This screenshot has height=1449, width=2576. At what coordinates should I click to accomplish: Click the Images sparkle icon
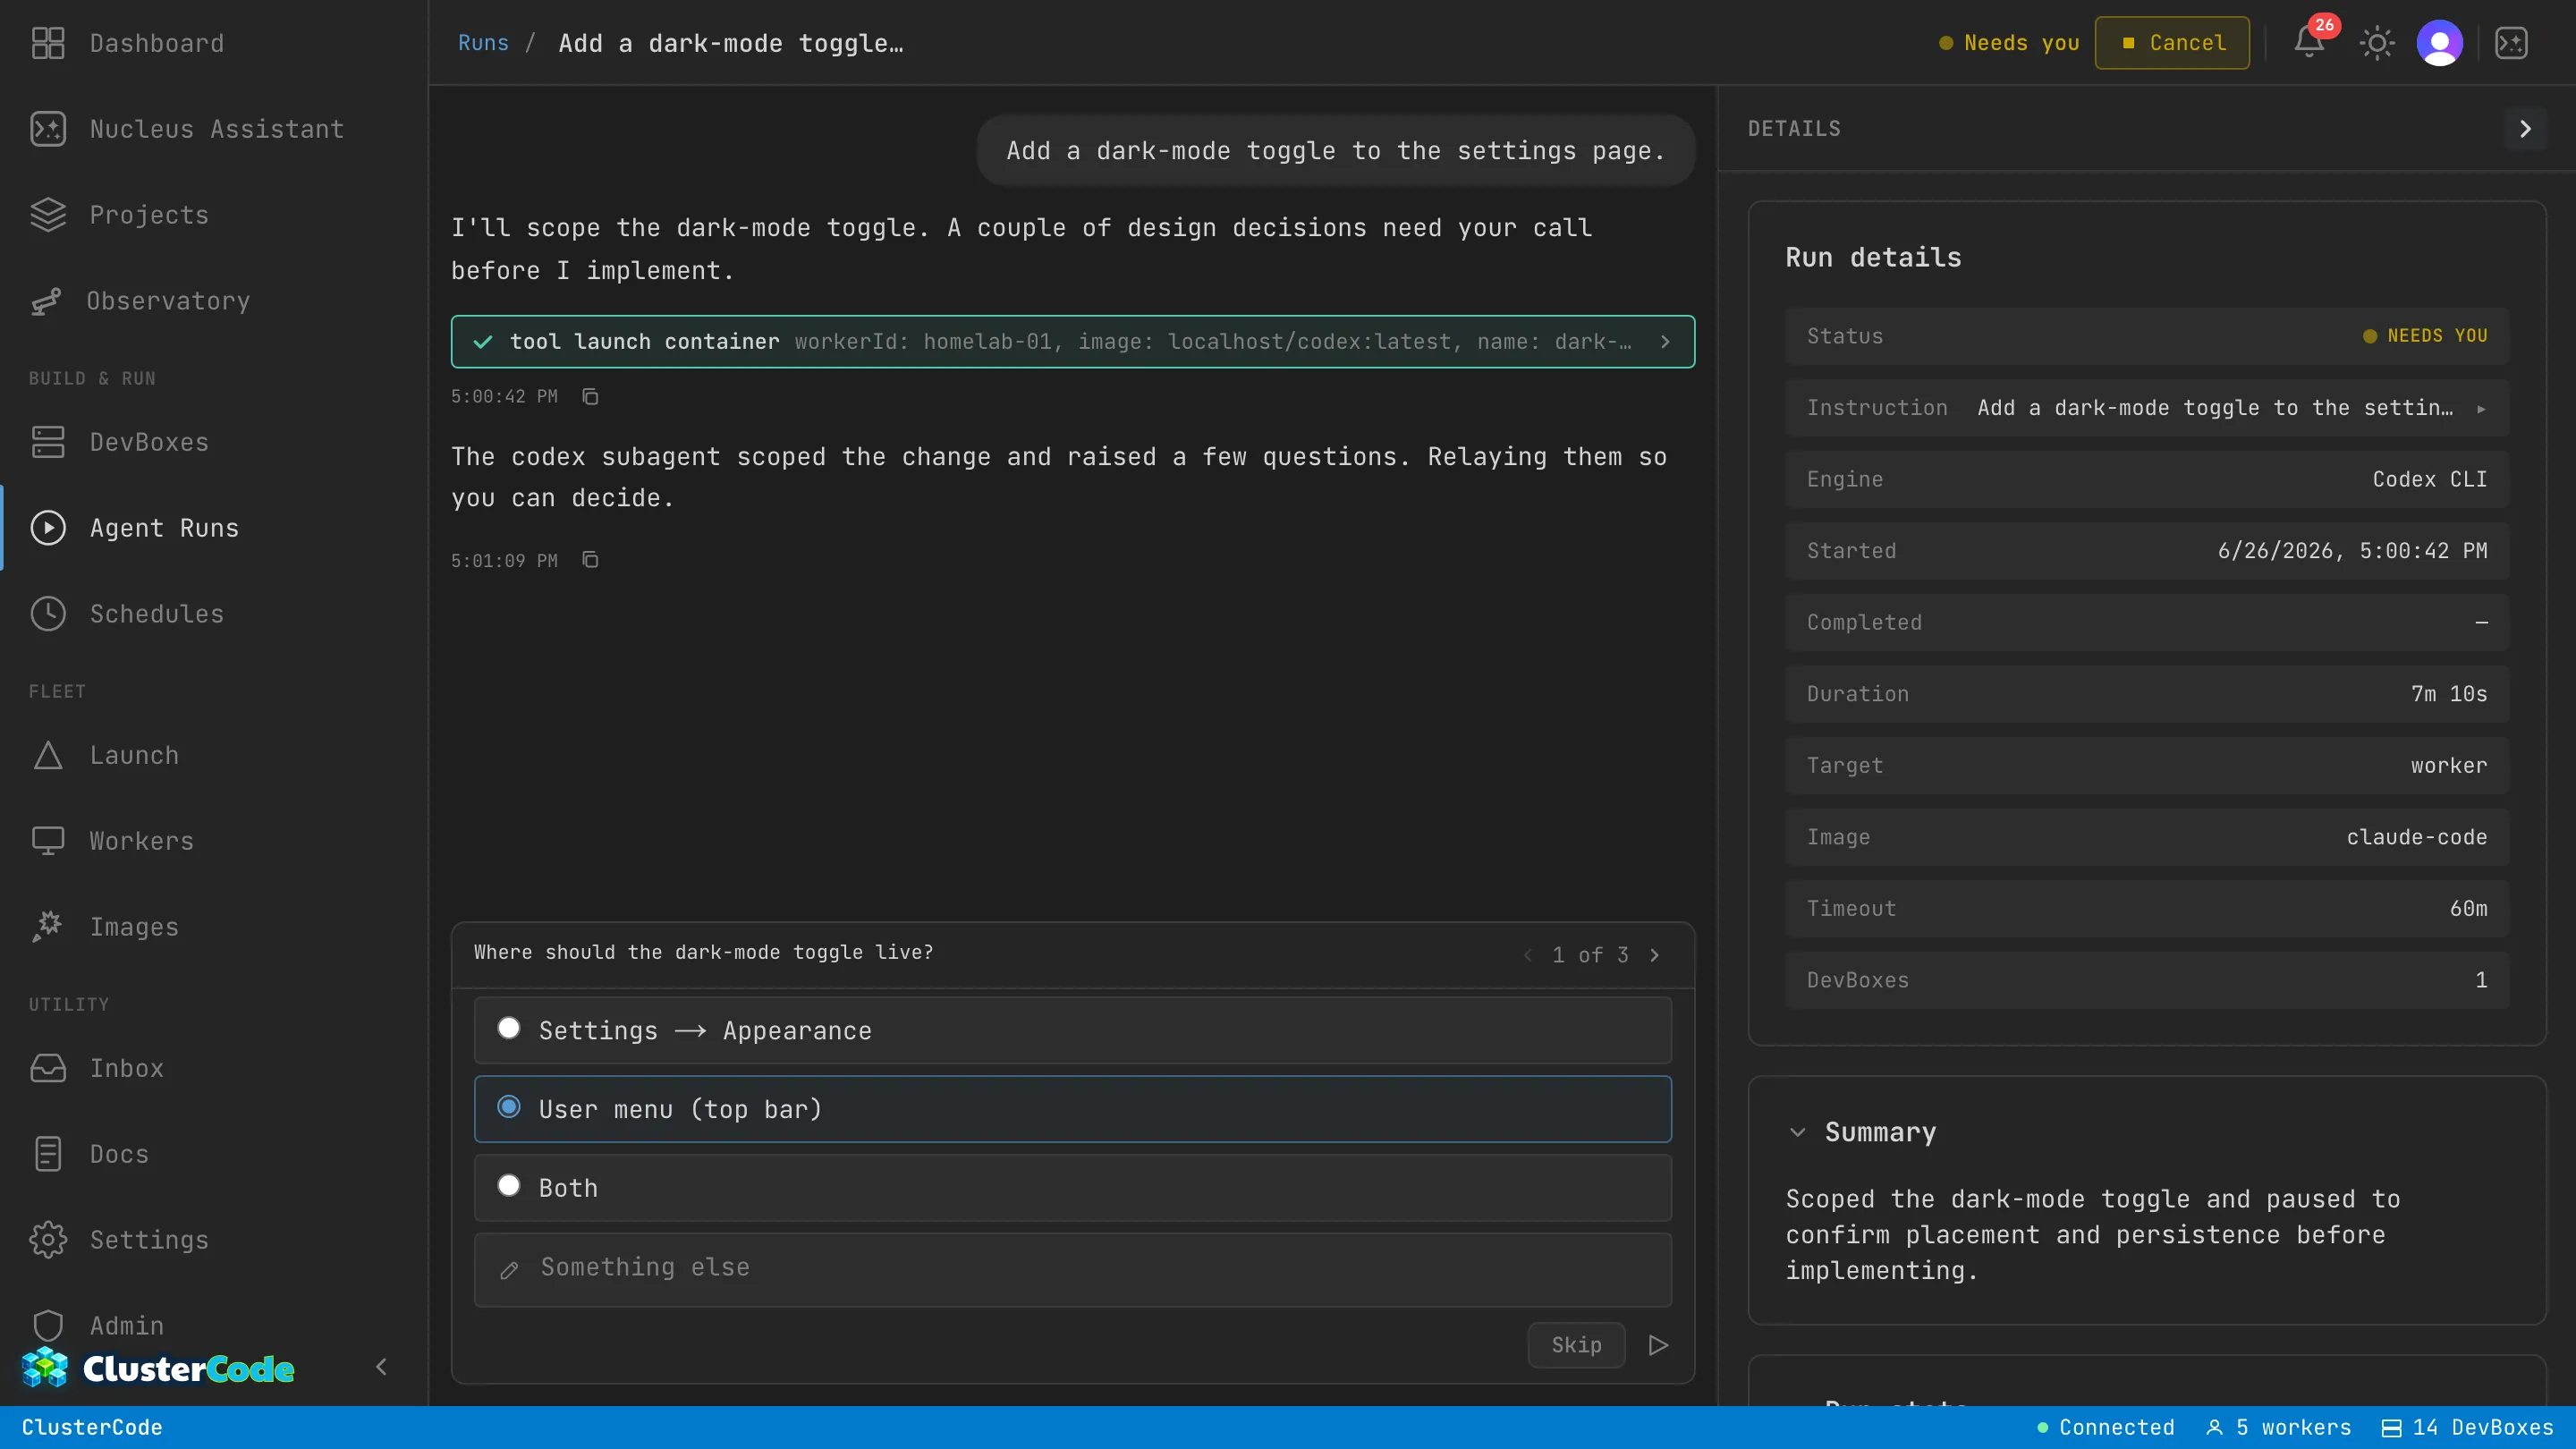point(48,927)
